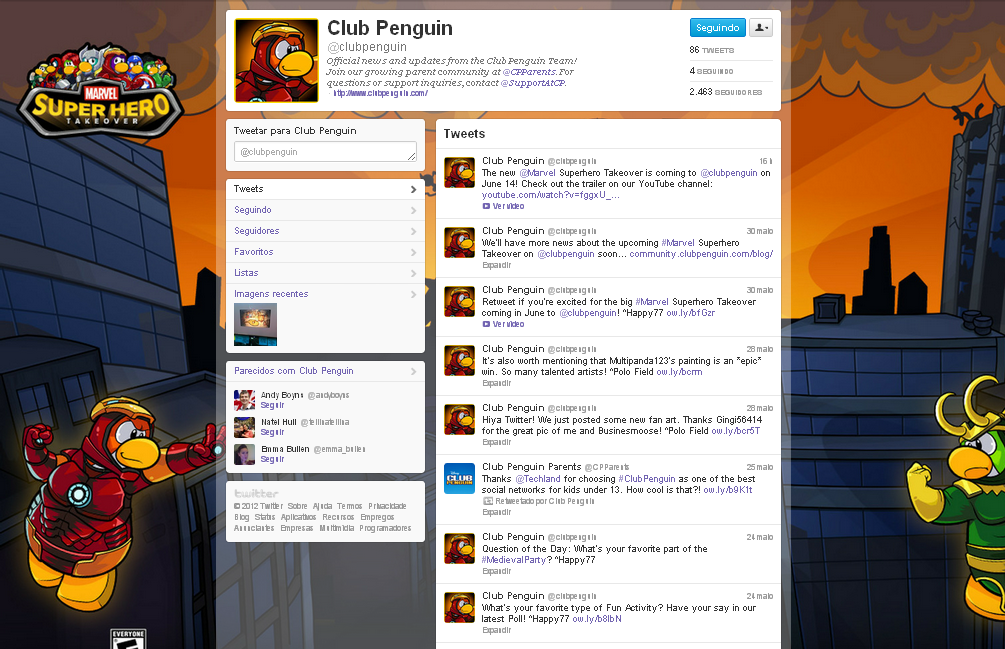Open Listas in sidebar
This screenshot has height=649, width=1005.
[326, 273]
